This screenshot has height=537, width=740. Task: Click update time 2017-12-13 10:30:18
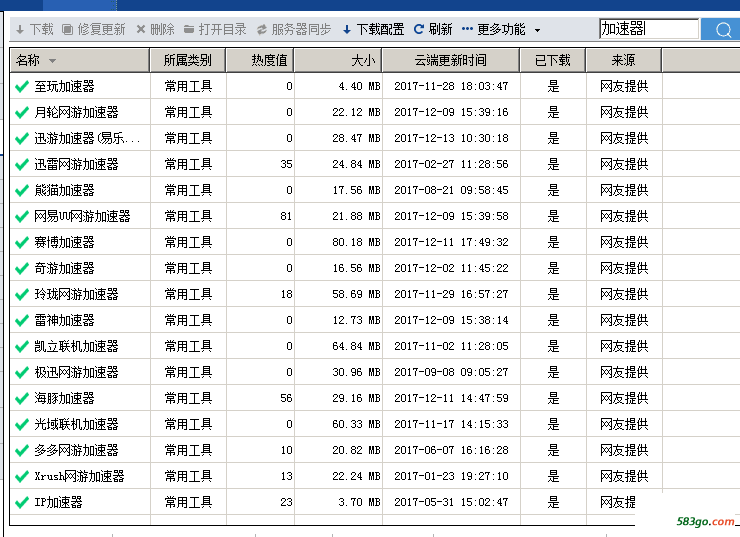click(451, 138)
